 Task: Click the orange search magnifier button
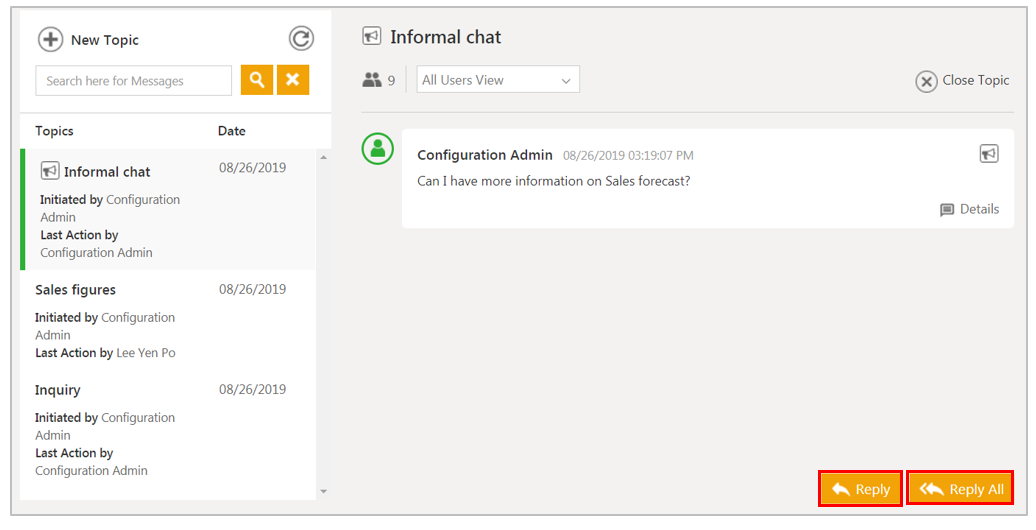coord(257,81)
